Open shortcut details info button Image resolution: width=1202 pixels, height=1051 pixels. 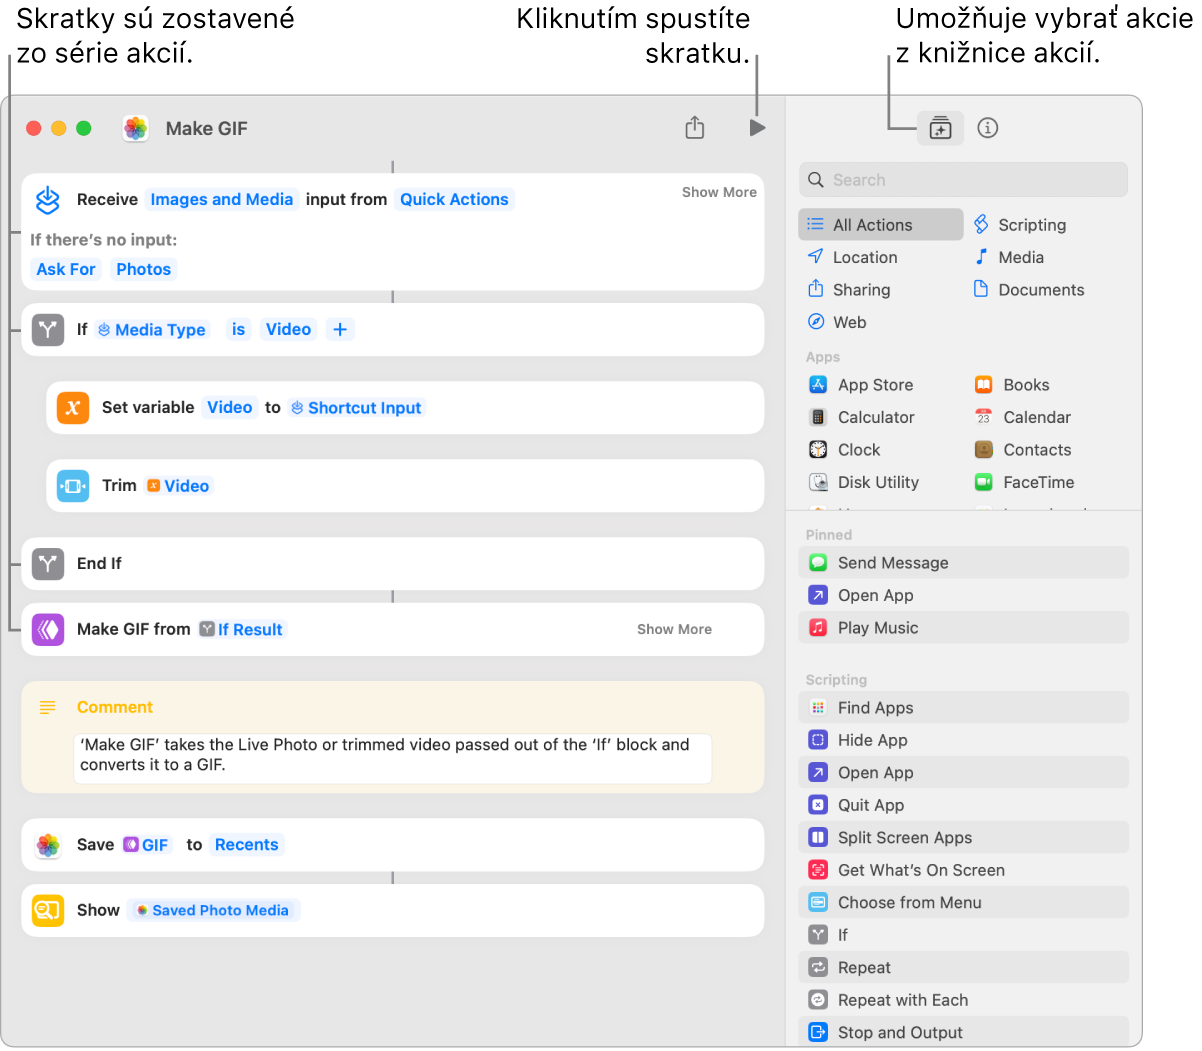click(x=988, y=128)
